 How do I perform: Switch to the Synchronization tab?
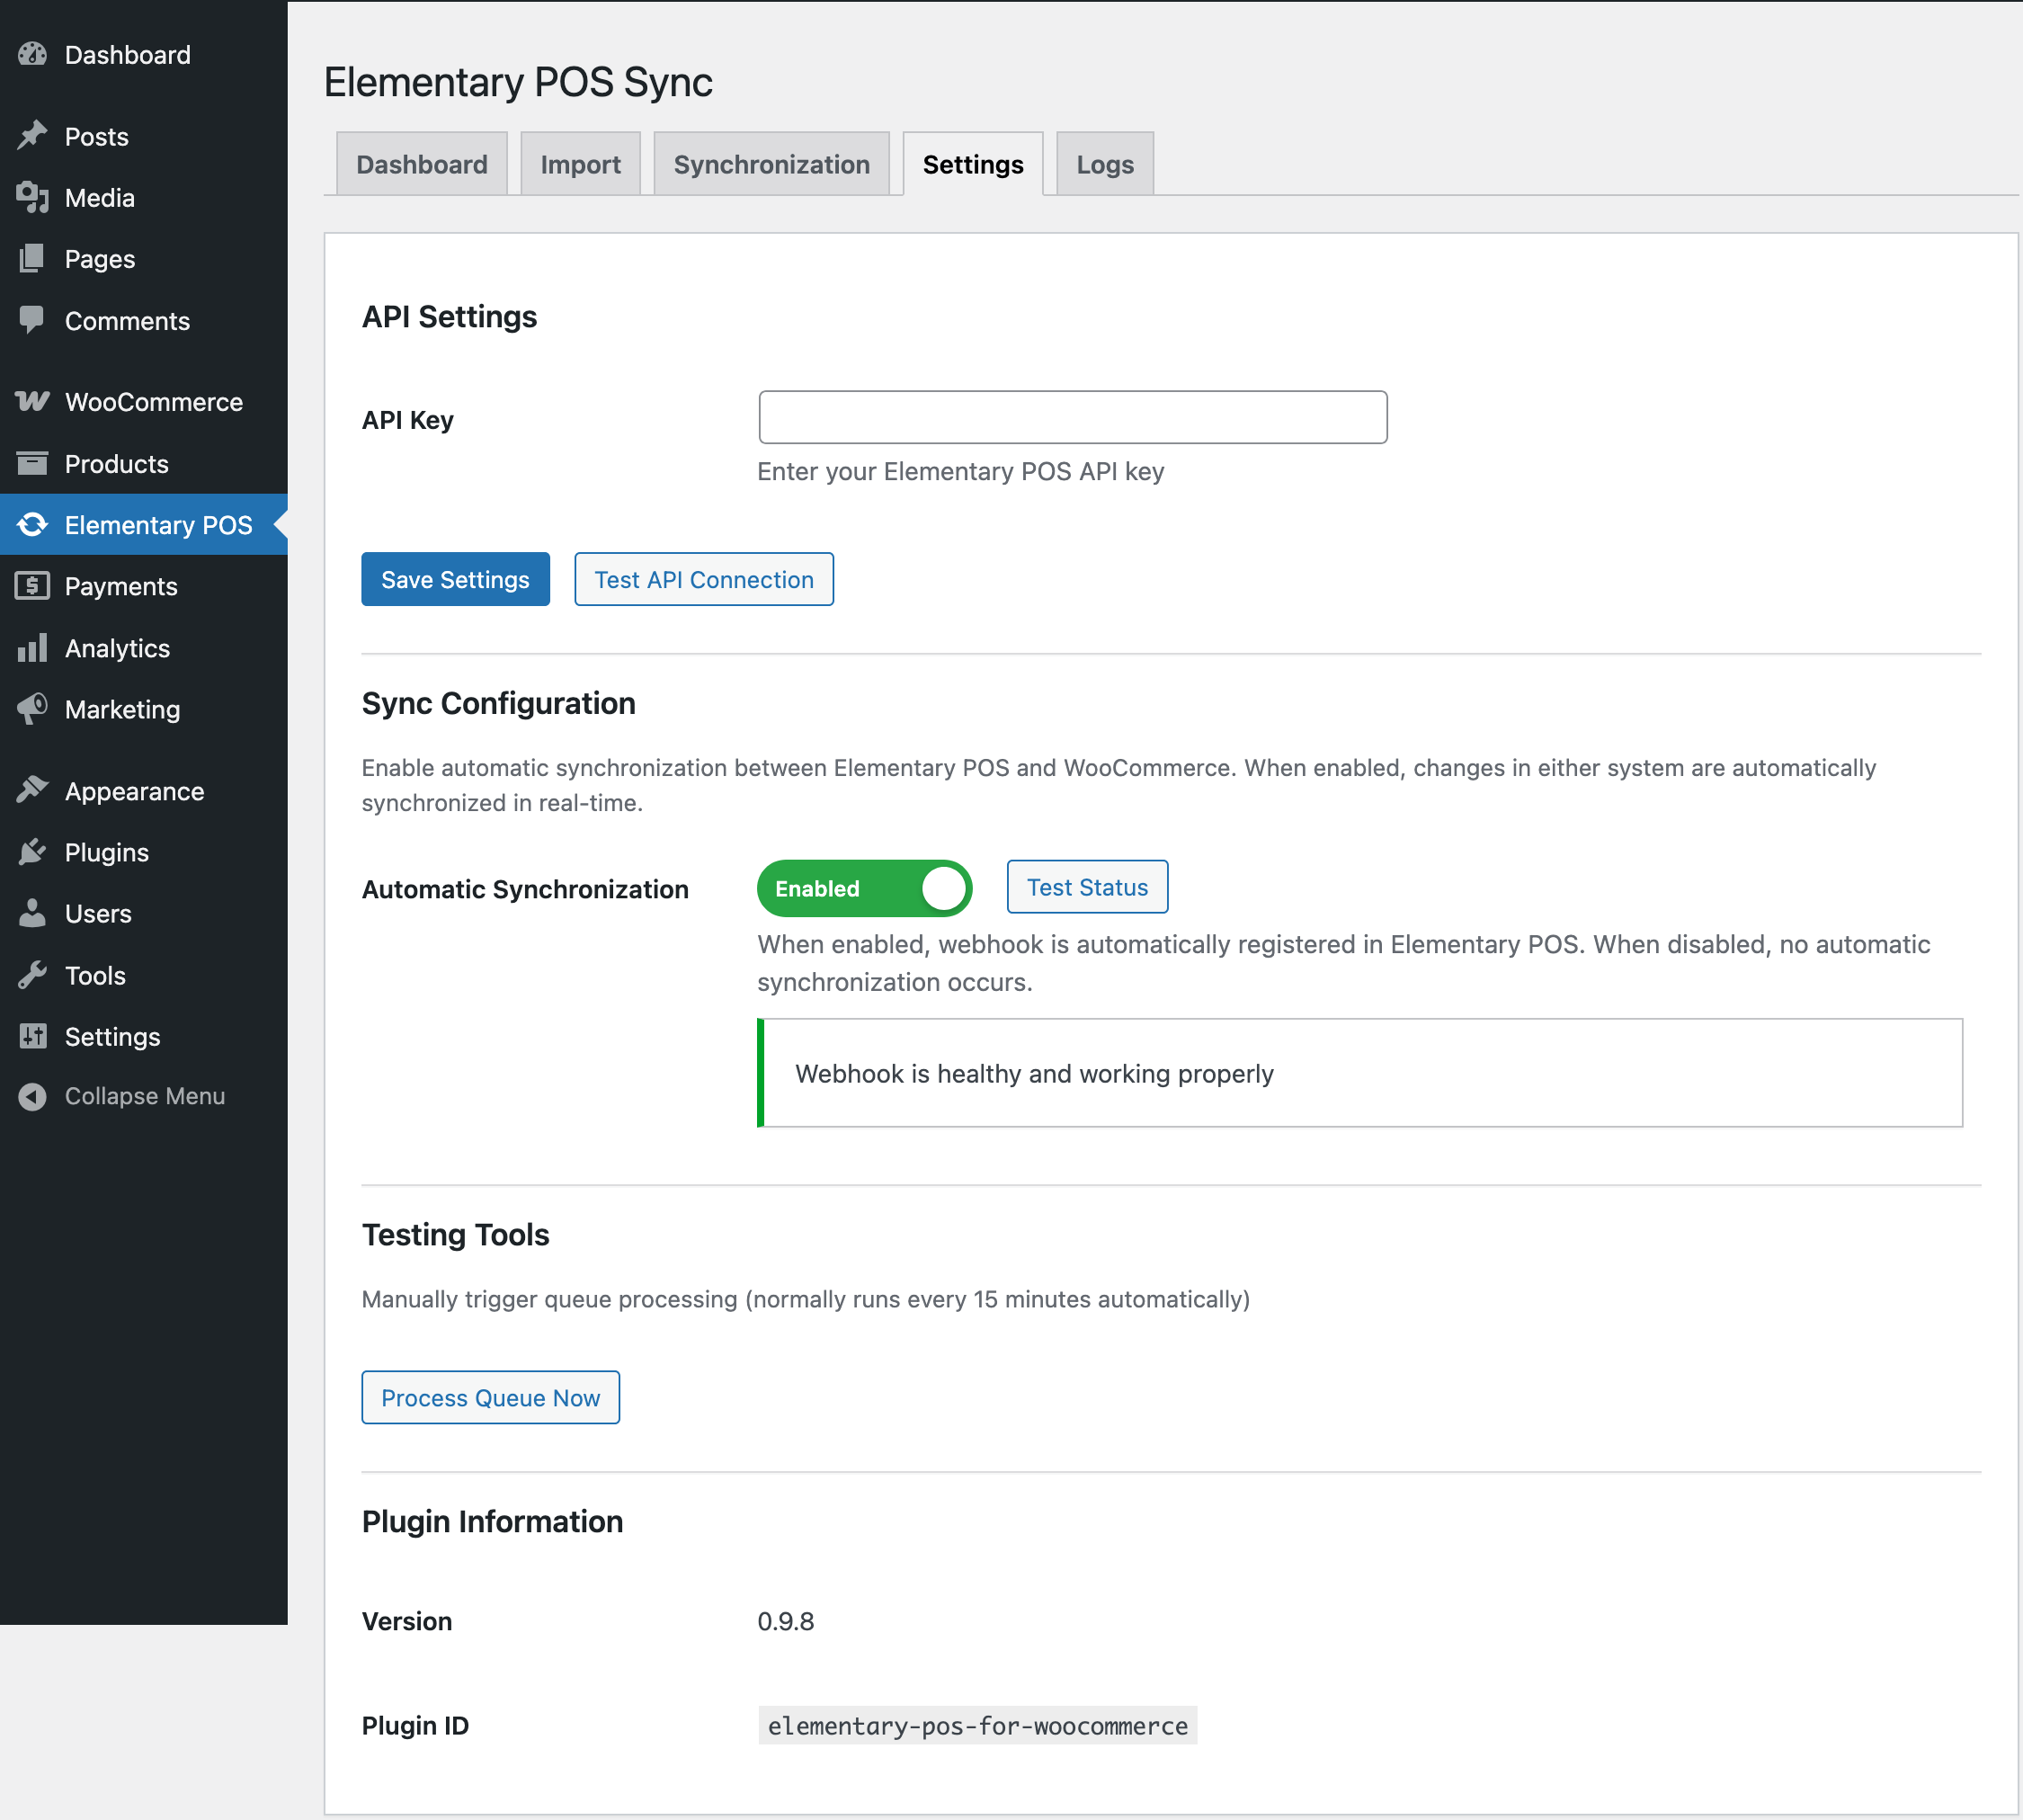771,165
